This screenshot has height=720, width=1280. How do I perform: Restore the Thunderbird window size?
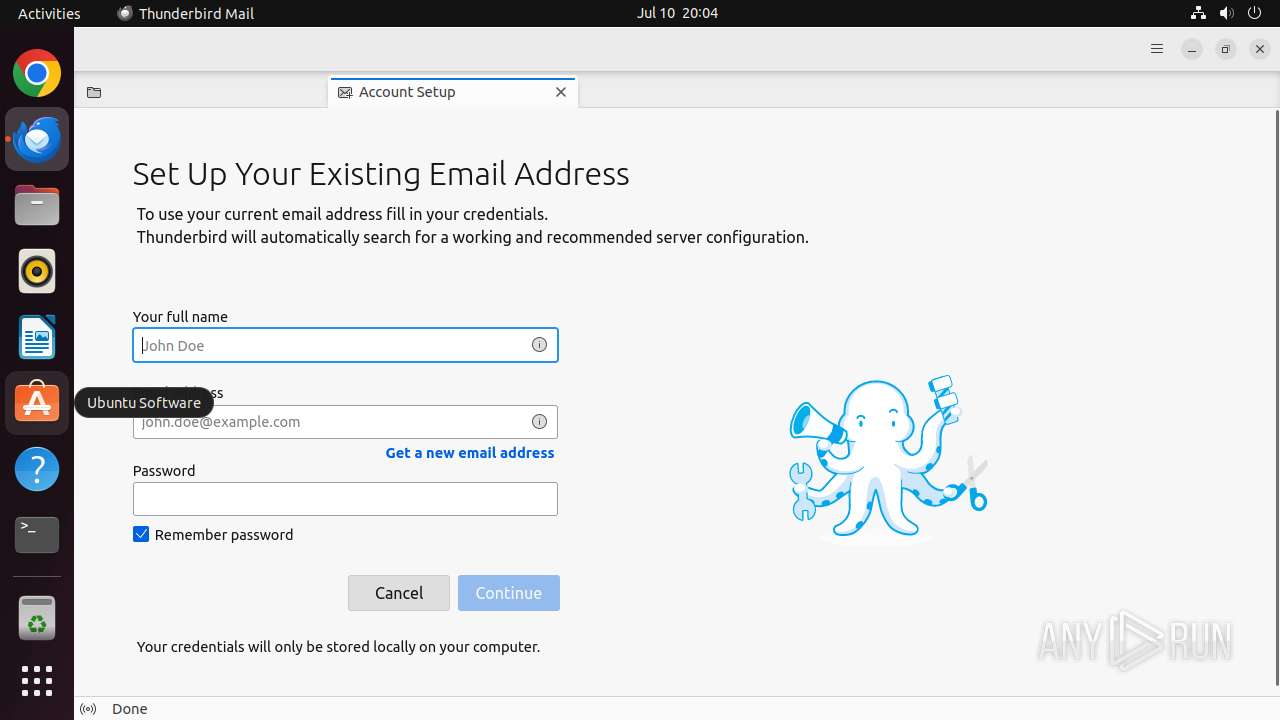(1226, 49)
